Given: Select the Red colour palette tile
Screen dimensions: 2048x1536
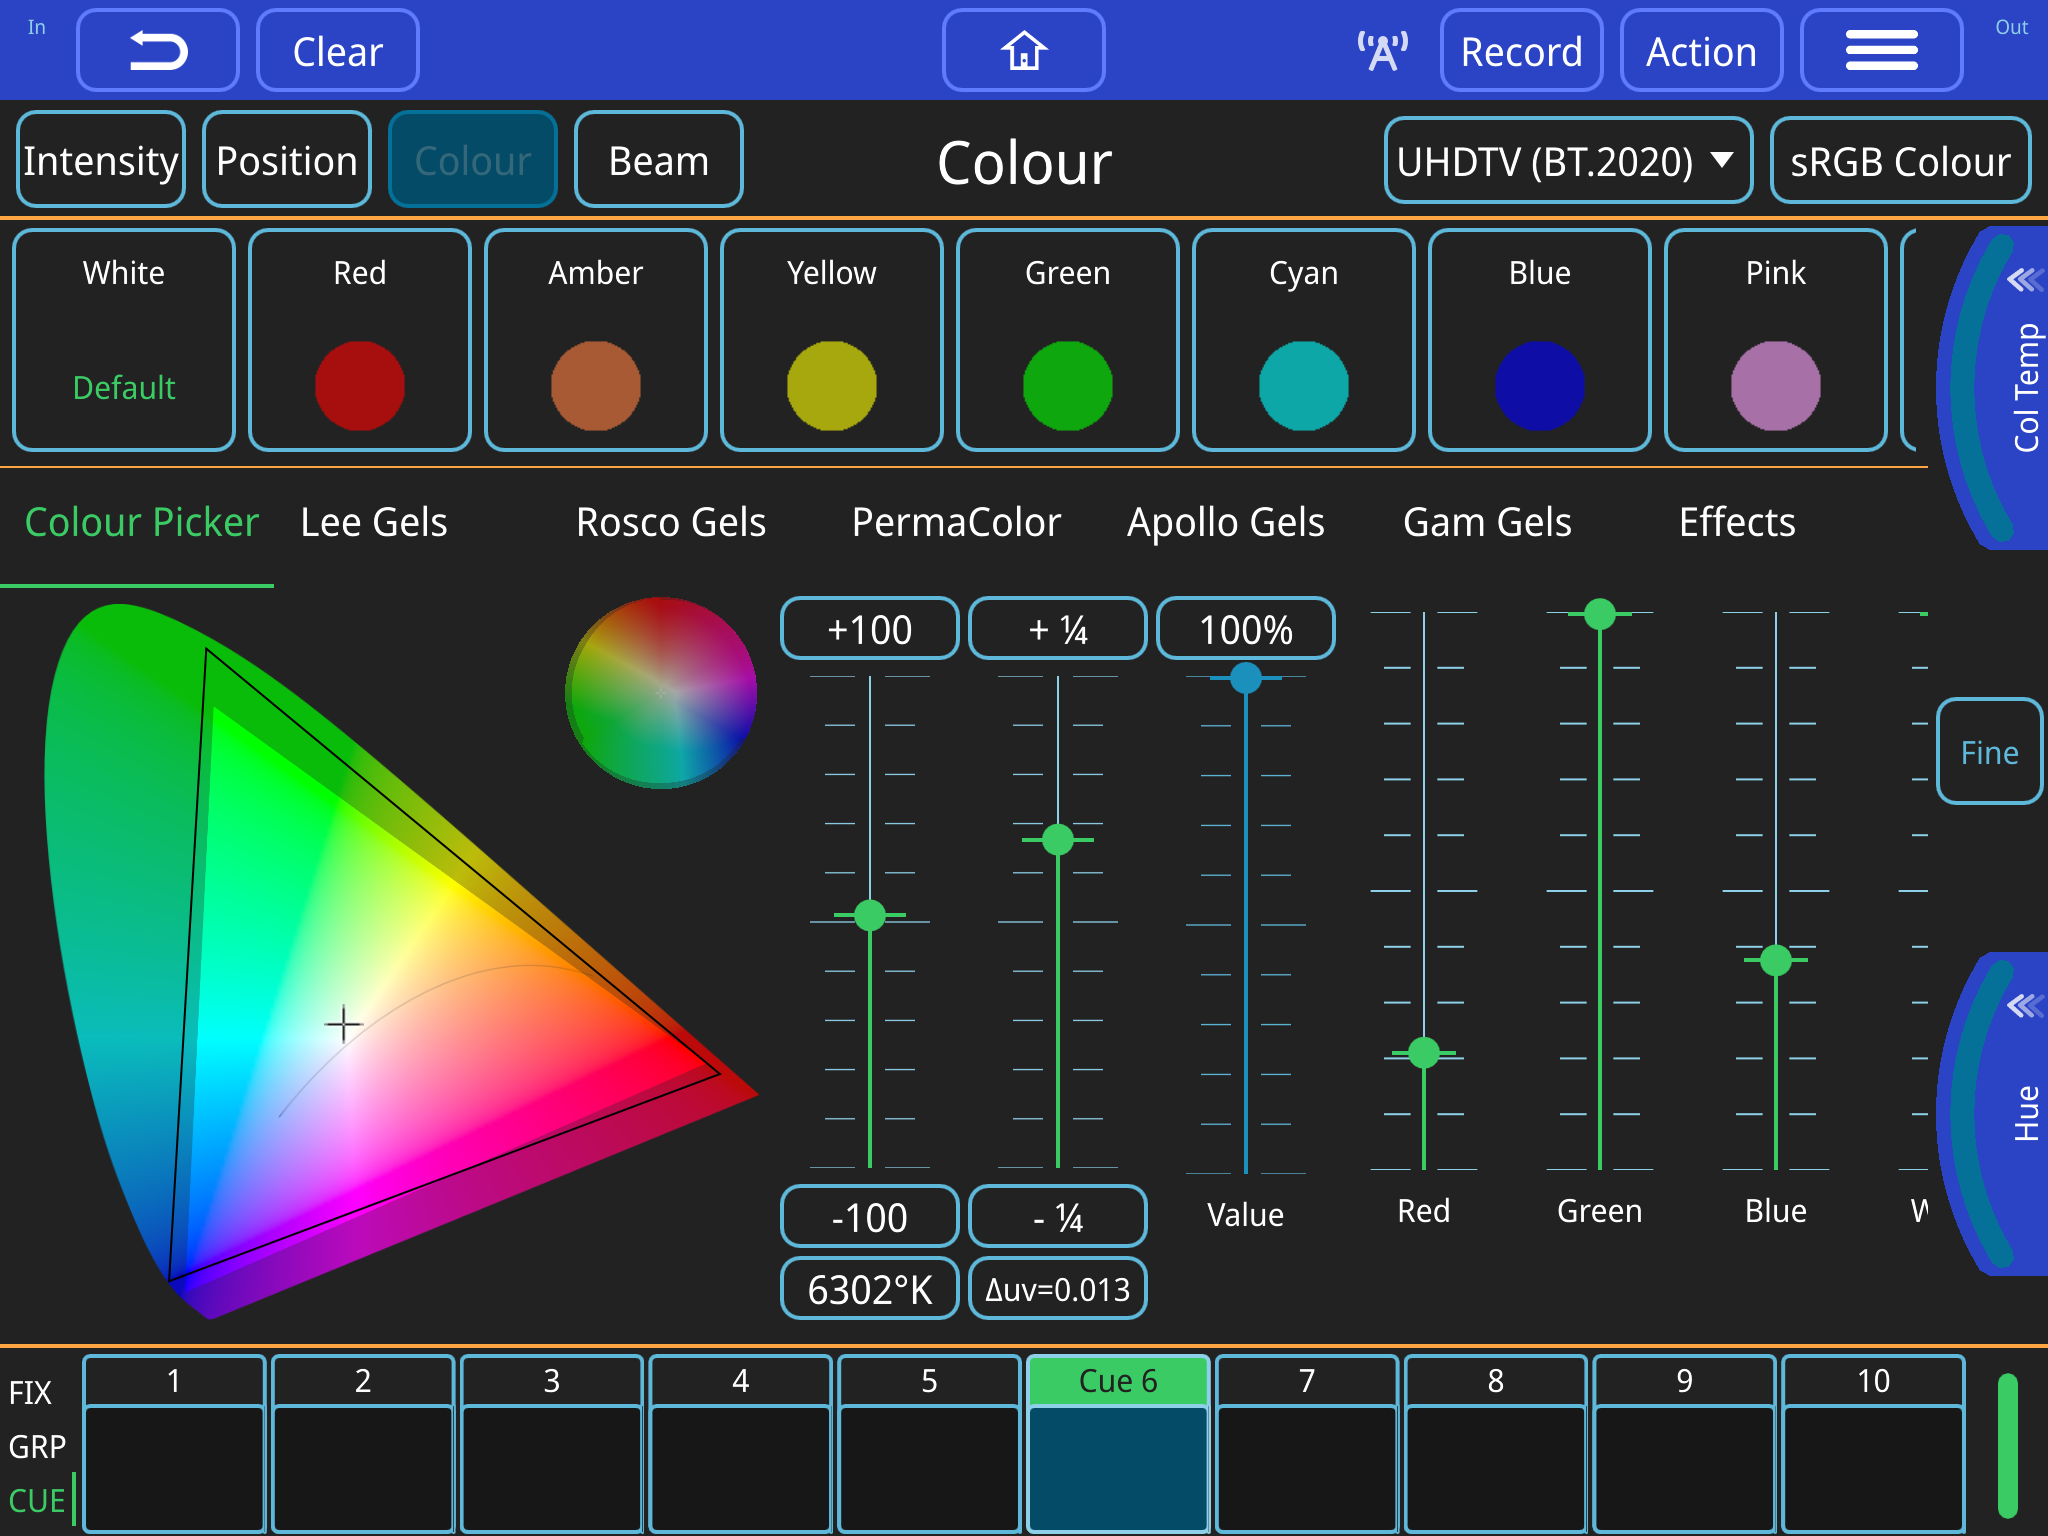Looking at the screenshot, I should (360, 340).
